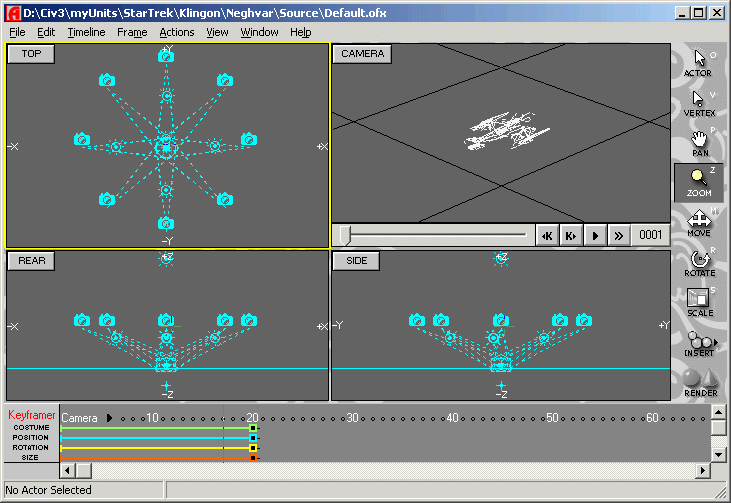Click the CAMERA view label button
731x503 pixels.
tap(362, 54)
